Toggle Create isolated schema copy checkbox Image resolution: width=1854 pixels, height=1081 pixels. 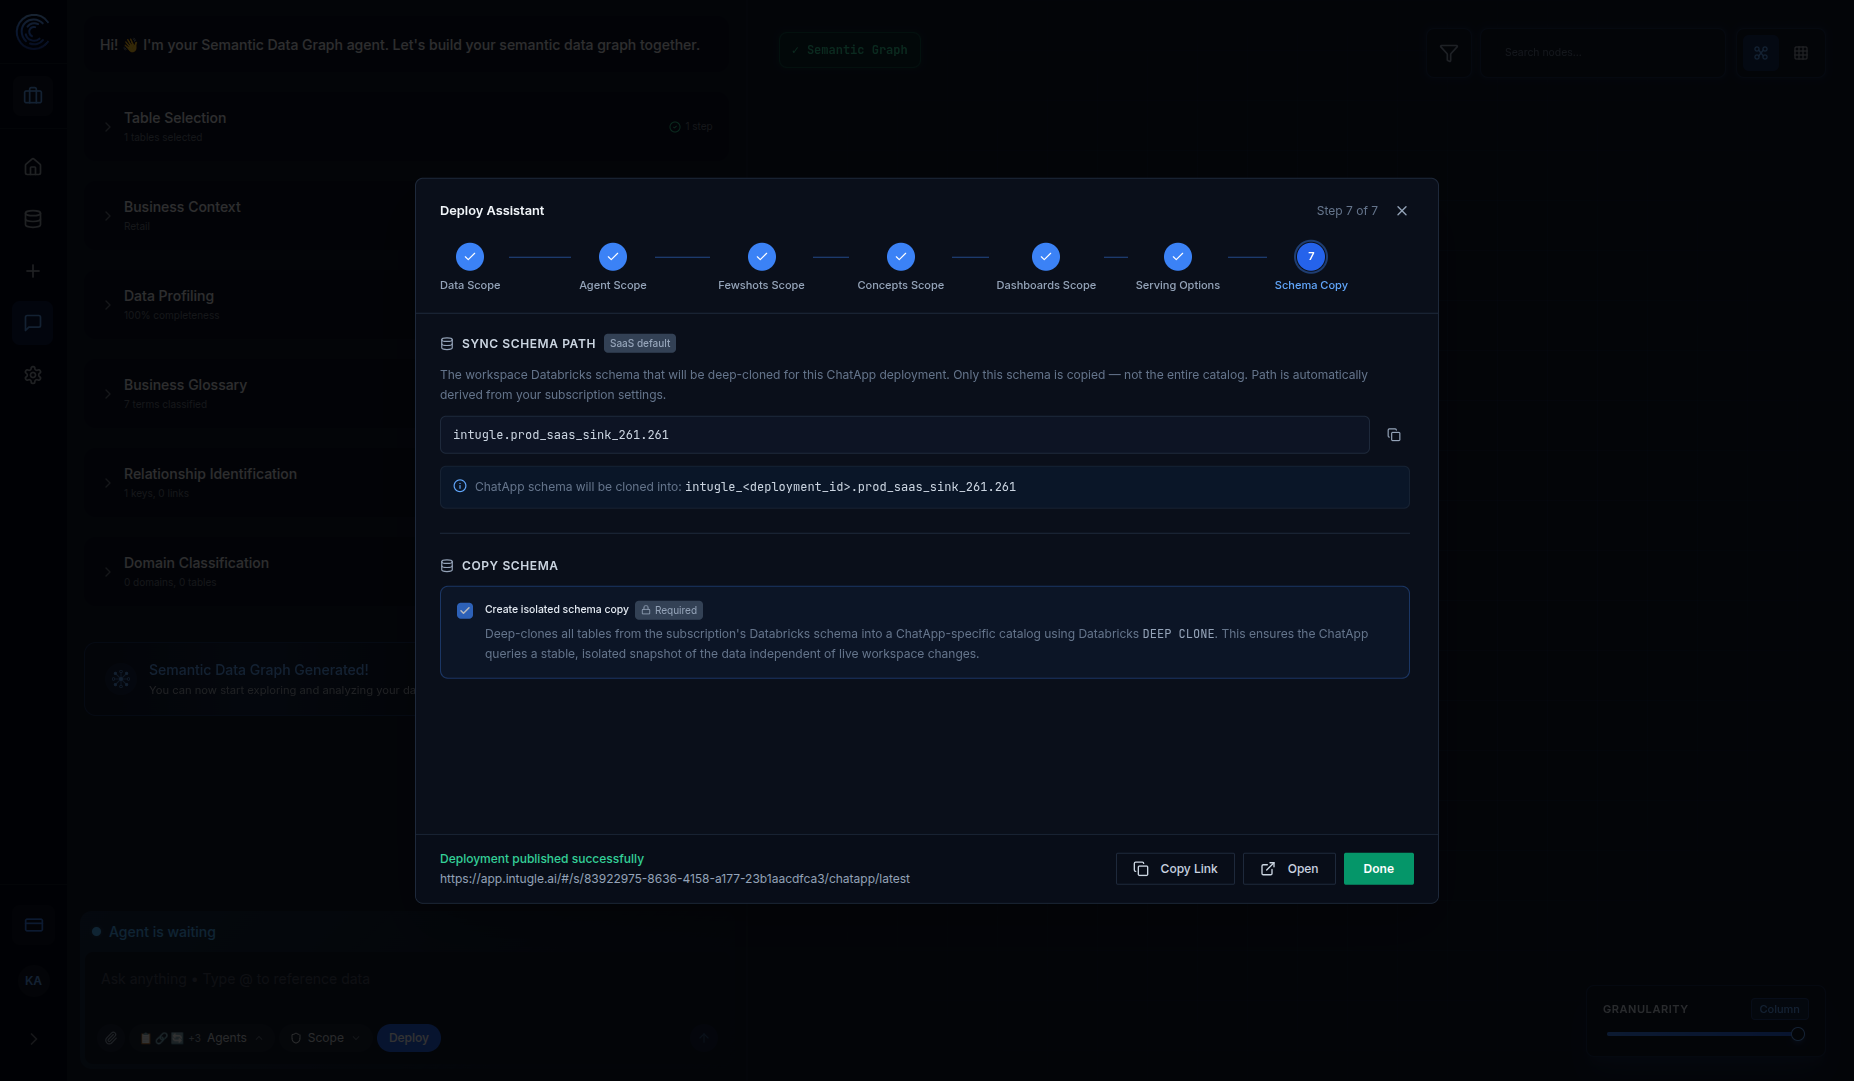point(465,610)
